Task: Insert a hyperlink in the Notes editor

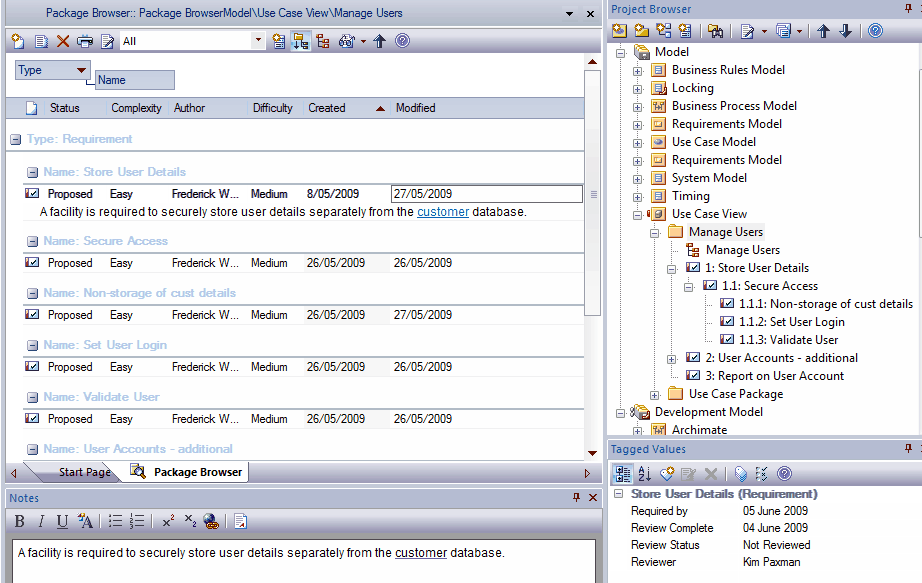Action: click(211, 521)
